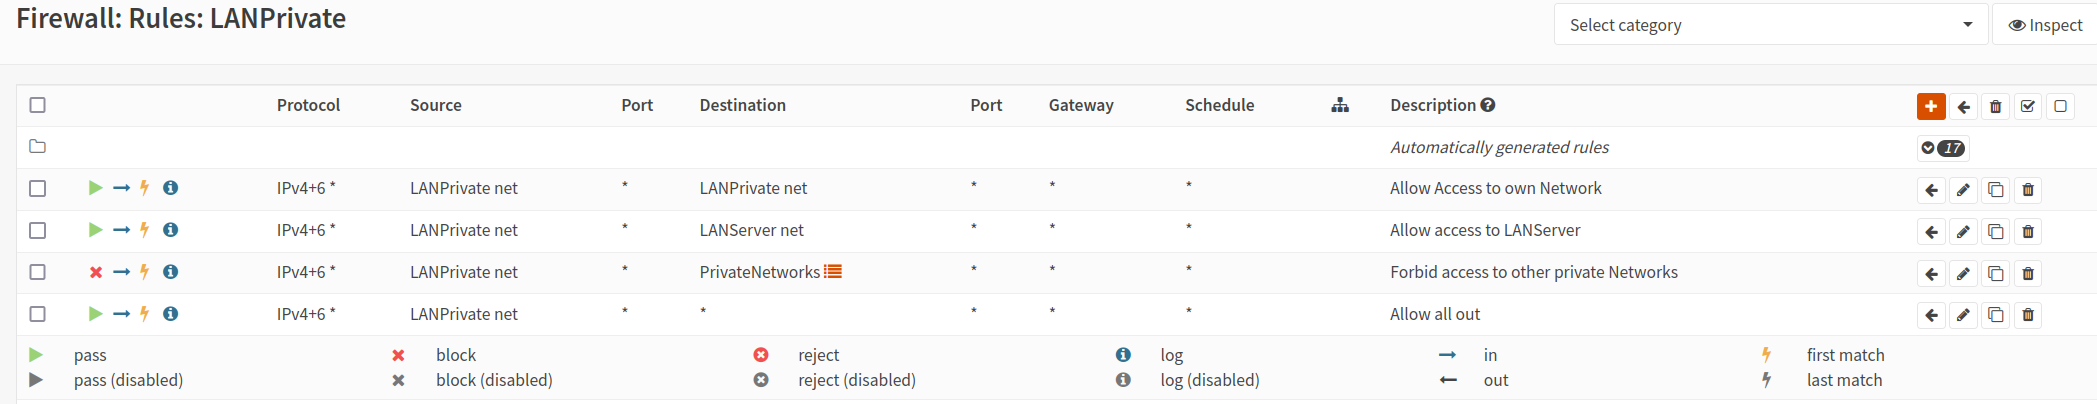Click move-before arrow on 'Allow Access to own Network' row

tap(1931, 190)
